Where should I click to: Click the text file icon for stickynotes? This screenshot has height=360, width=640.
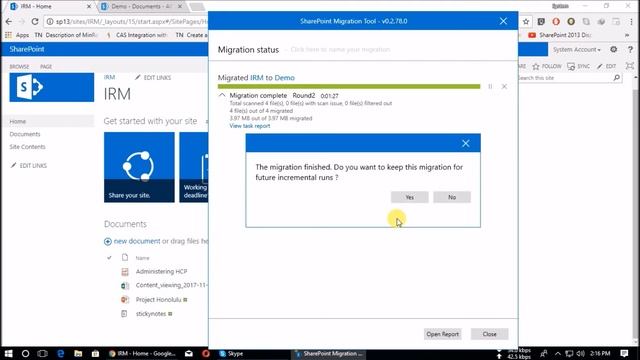click(x=124, y=313)
